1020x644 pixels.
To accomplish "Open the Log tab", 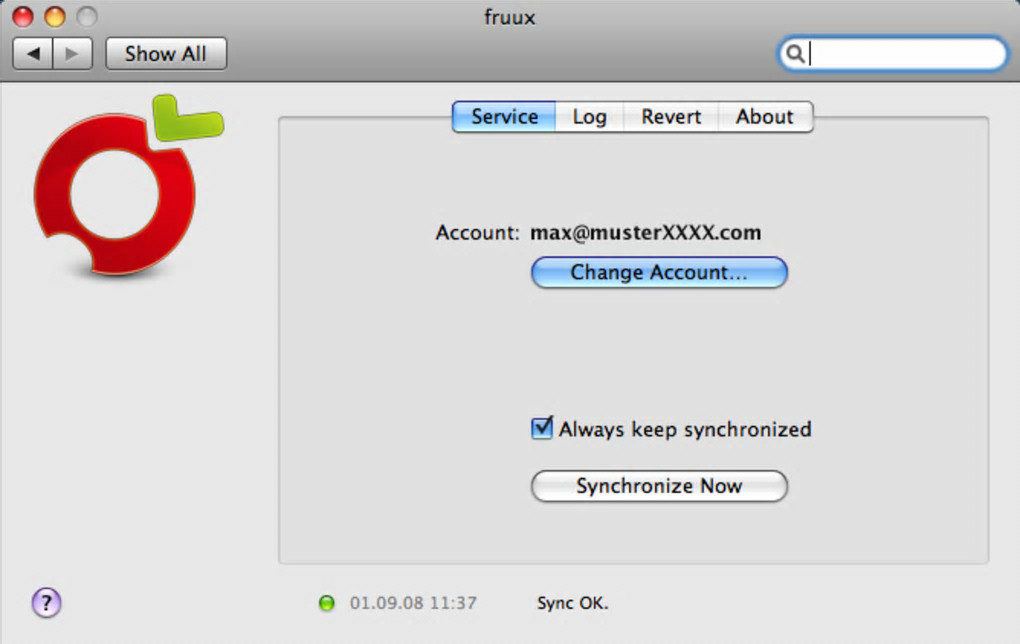I will click(x=589, y=117).
